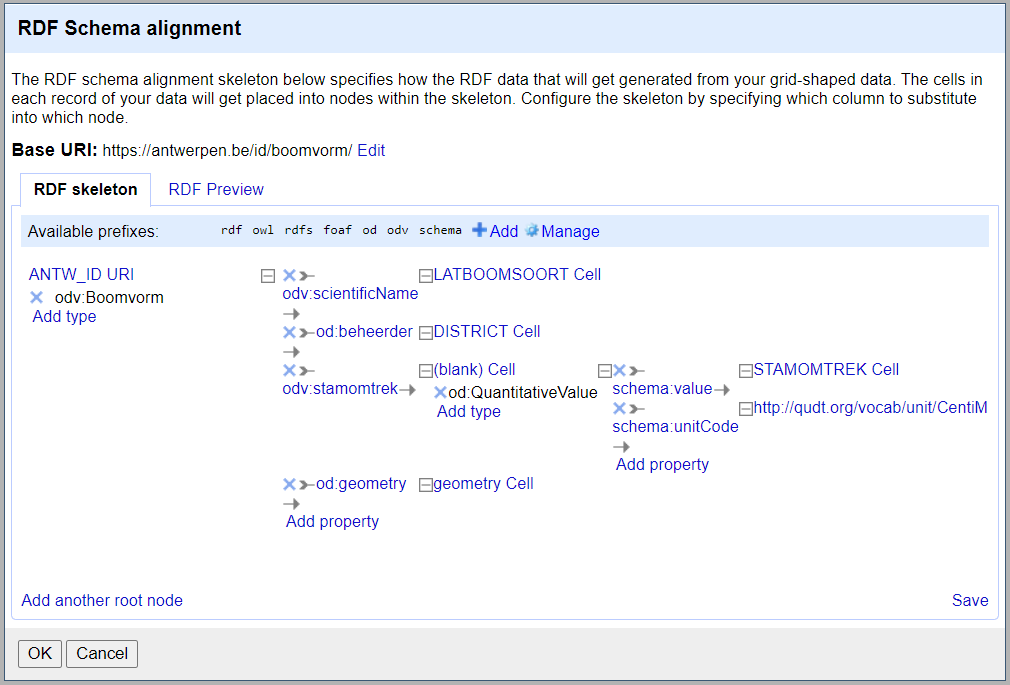Delete the od:beheerder property using X icon
The width and height of the screenshot is (1010, 685).
(x=289, y=332)
